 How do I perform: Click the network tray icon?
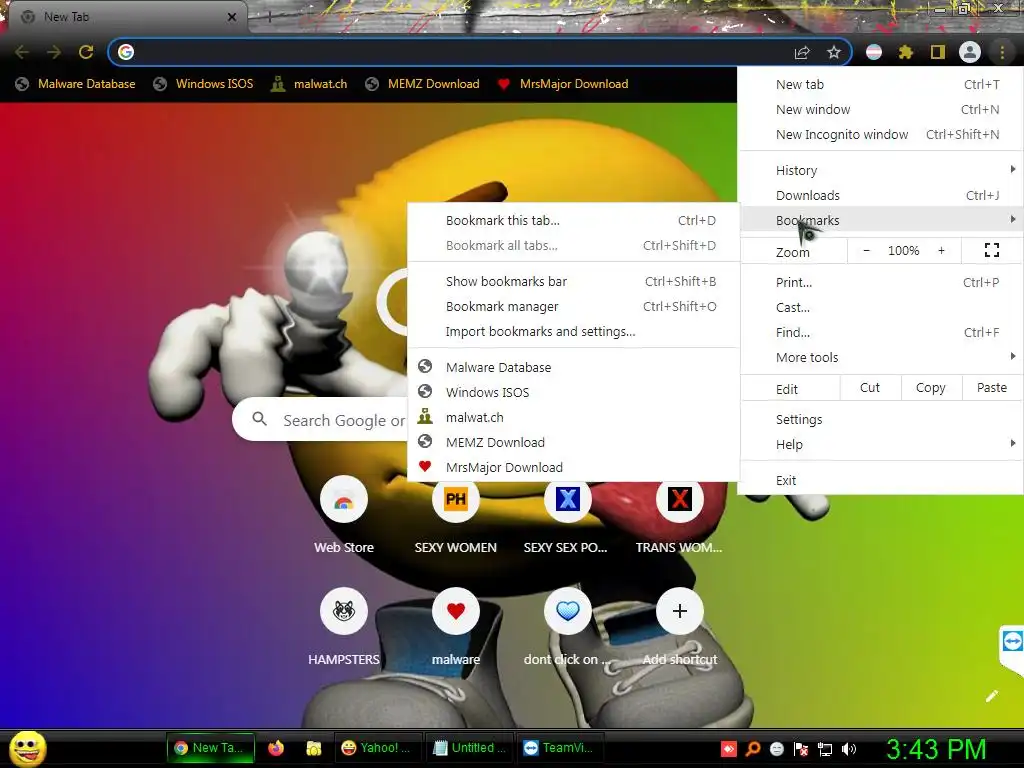coord(825,749)
